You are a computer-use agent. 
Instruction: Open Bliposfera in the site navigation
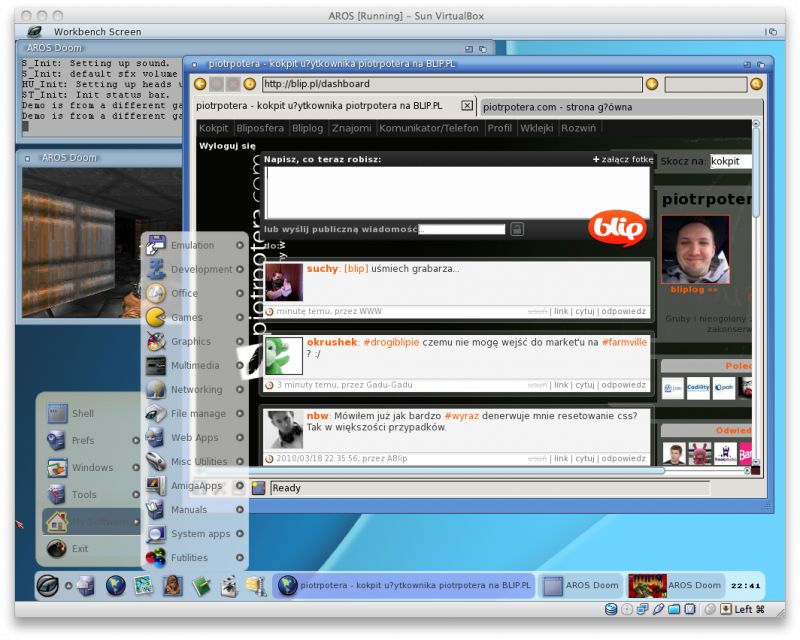260,128
